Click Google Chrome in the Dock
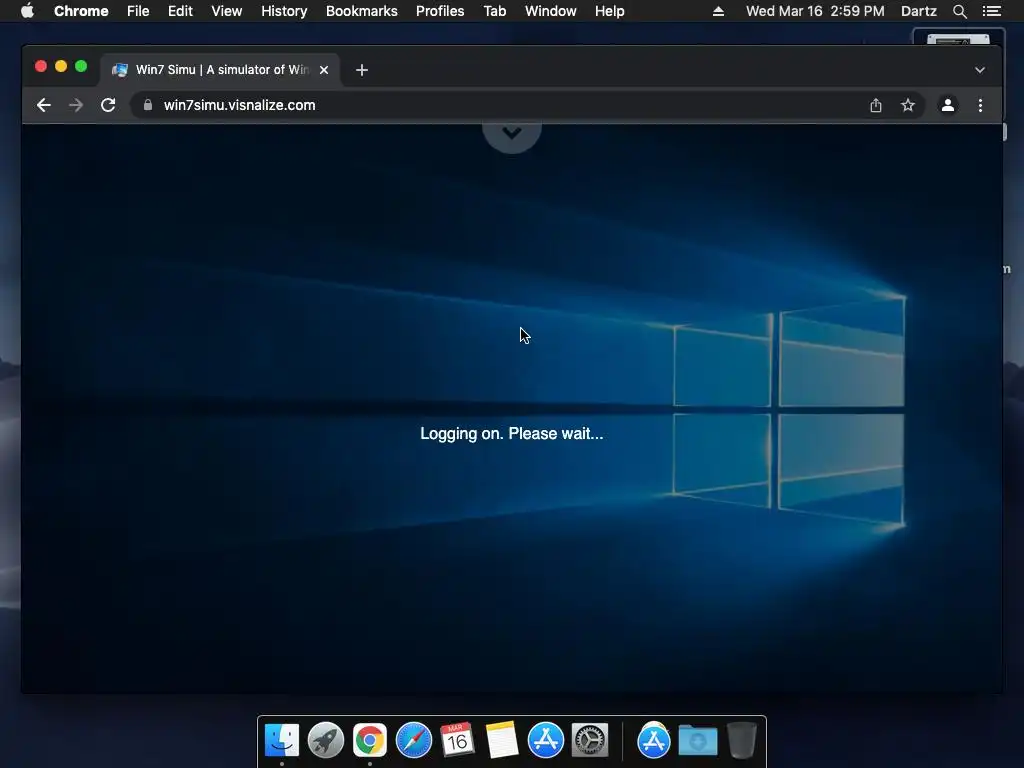This screenshot has height=768, width=1024. click(x=370, y=740)
